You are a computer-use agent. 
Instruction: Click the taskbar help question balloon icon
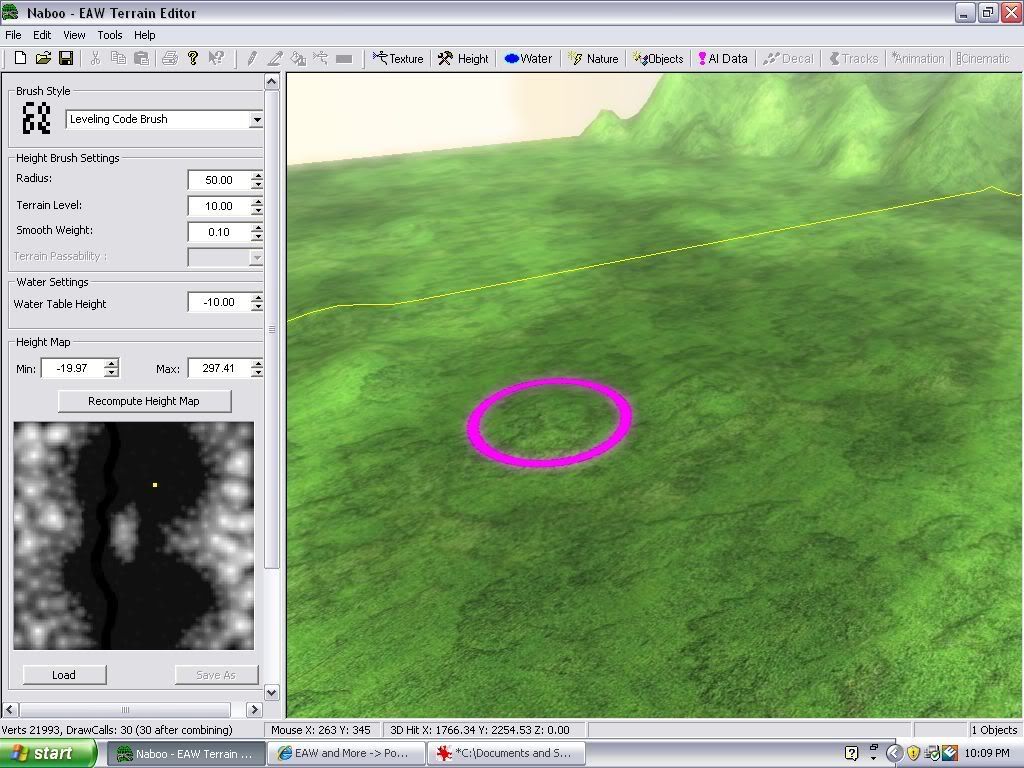click(x=852, y=754)
